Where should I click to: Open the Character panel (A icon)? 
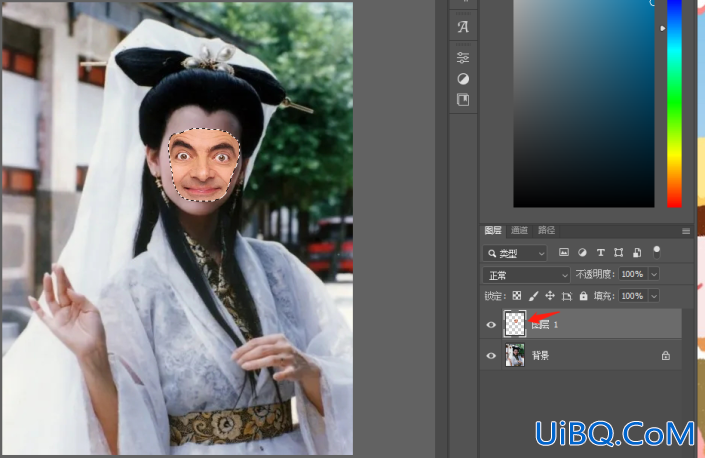463,27
